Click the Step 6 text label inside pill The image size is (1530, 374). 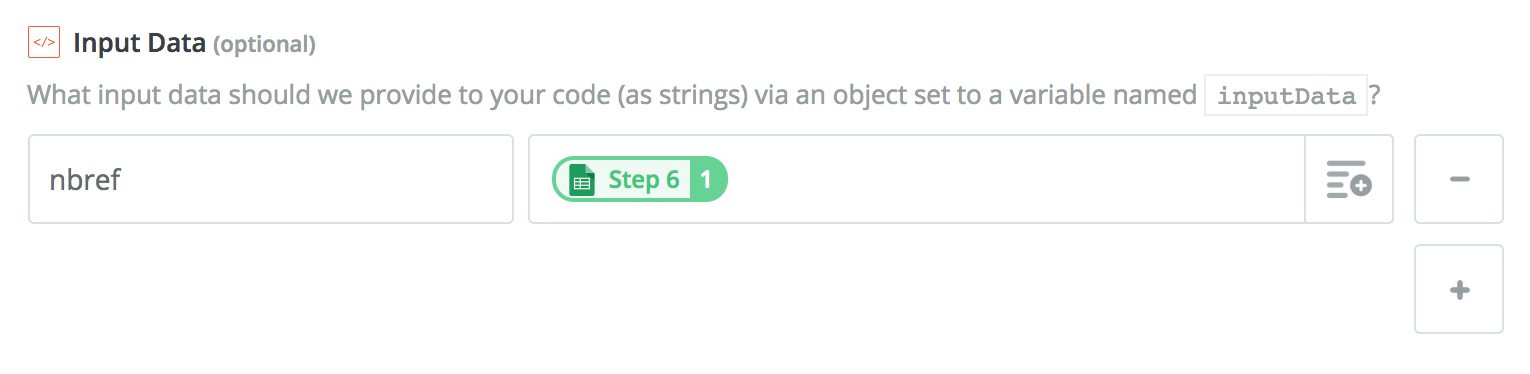[x=643, y=180]
